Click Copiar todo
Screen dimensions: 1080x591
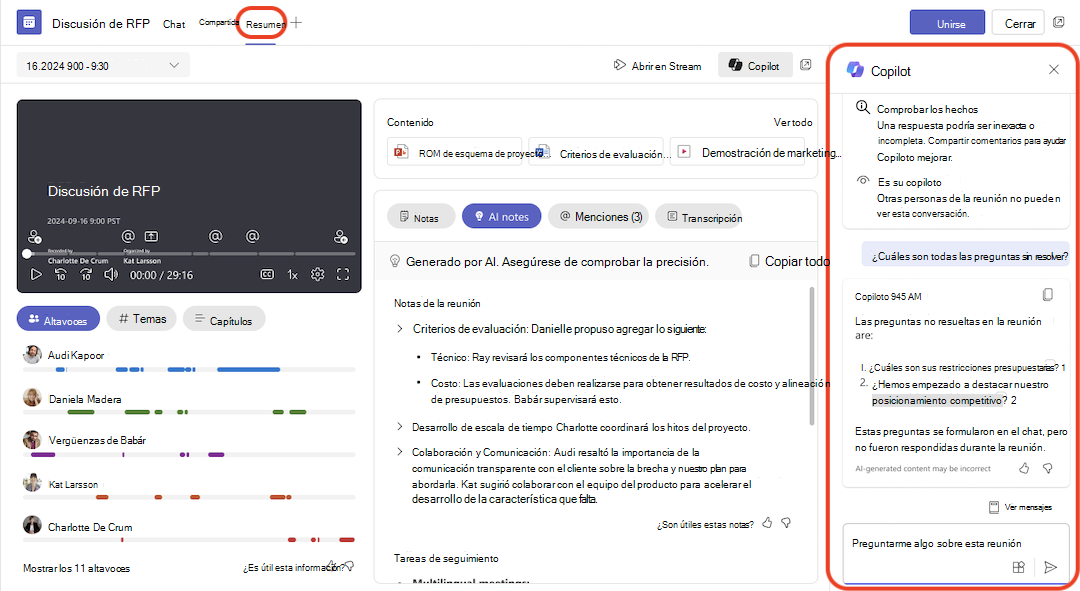click(789, 261)
